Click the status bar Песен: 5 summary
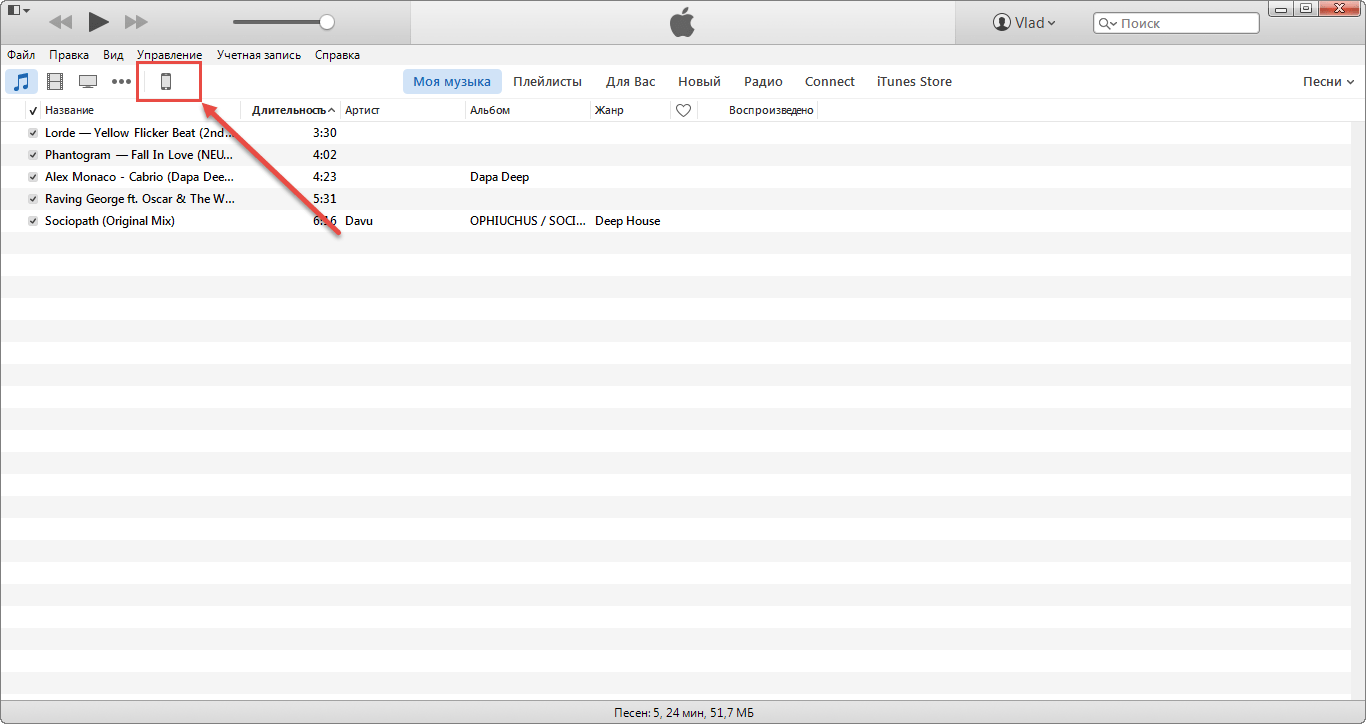 click(x=683, y=713)
